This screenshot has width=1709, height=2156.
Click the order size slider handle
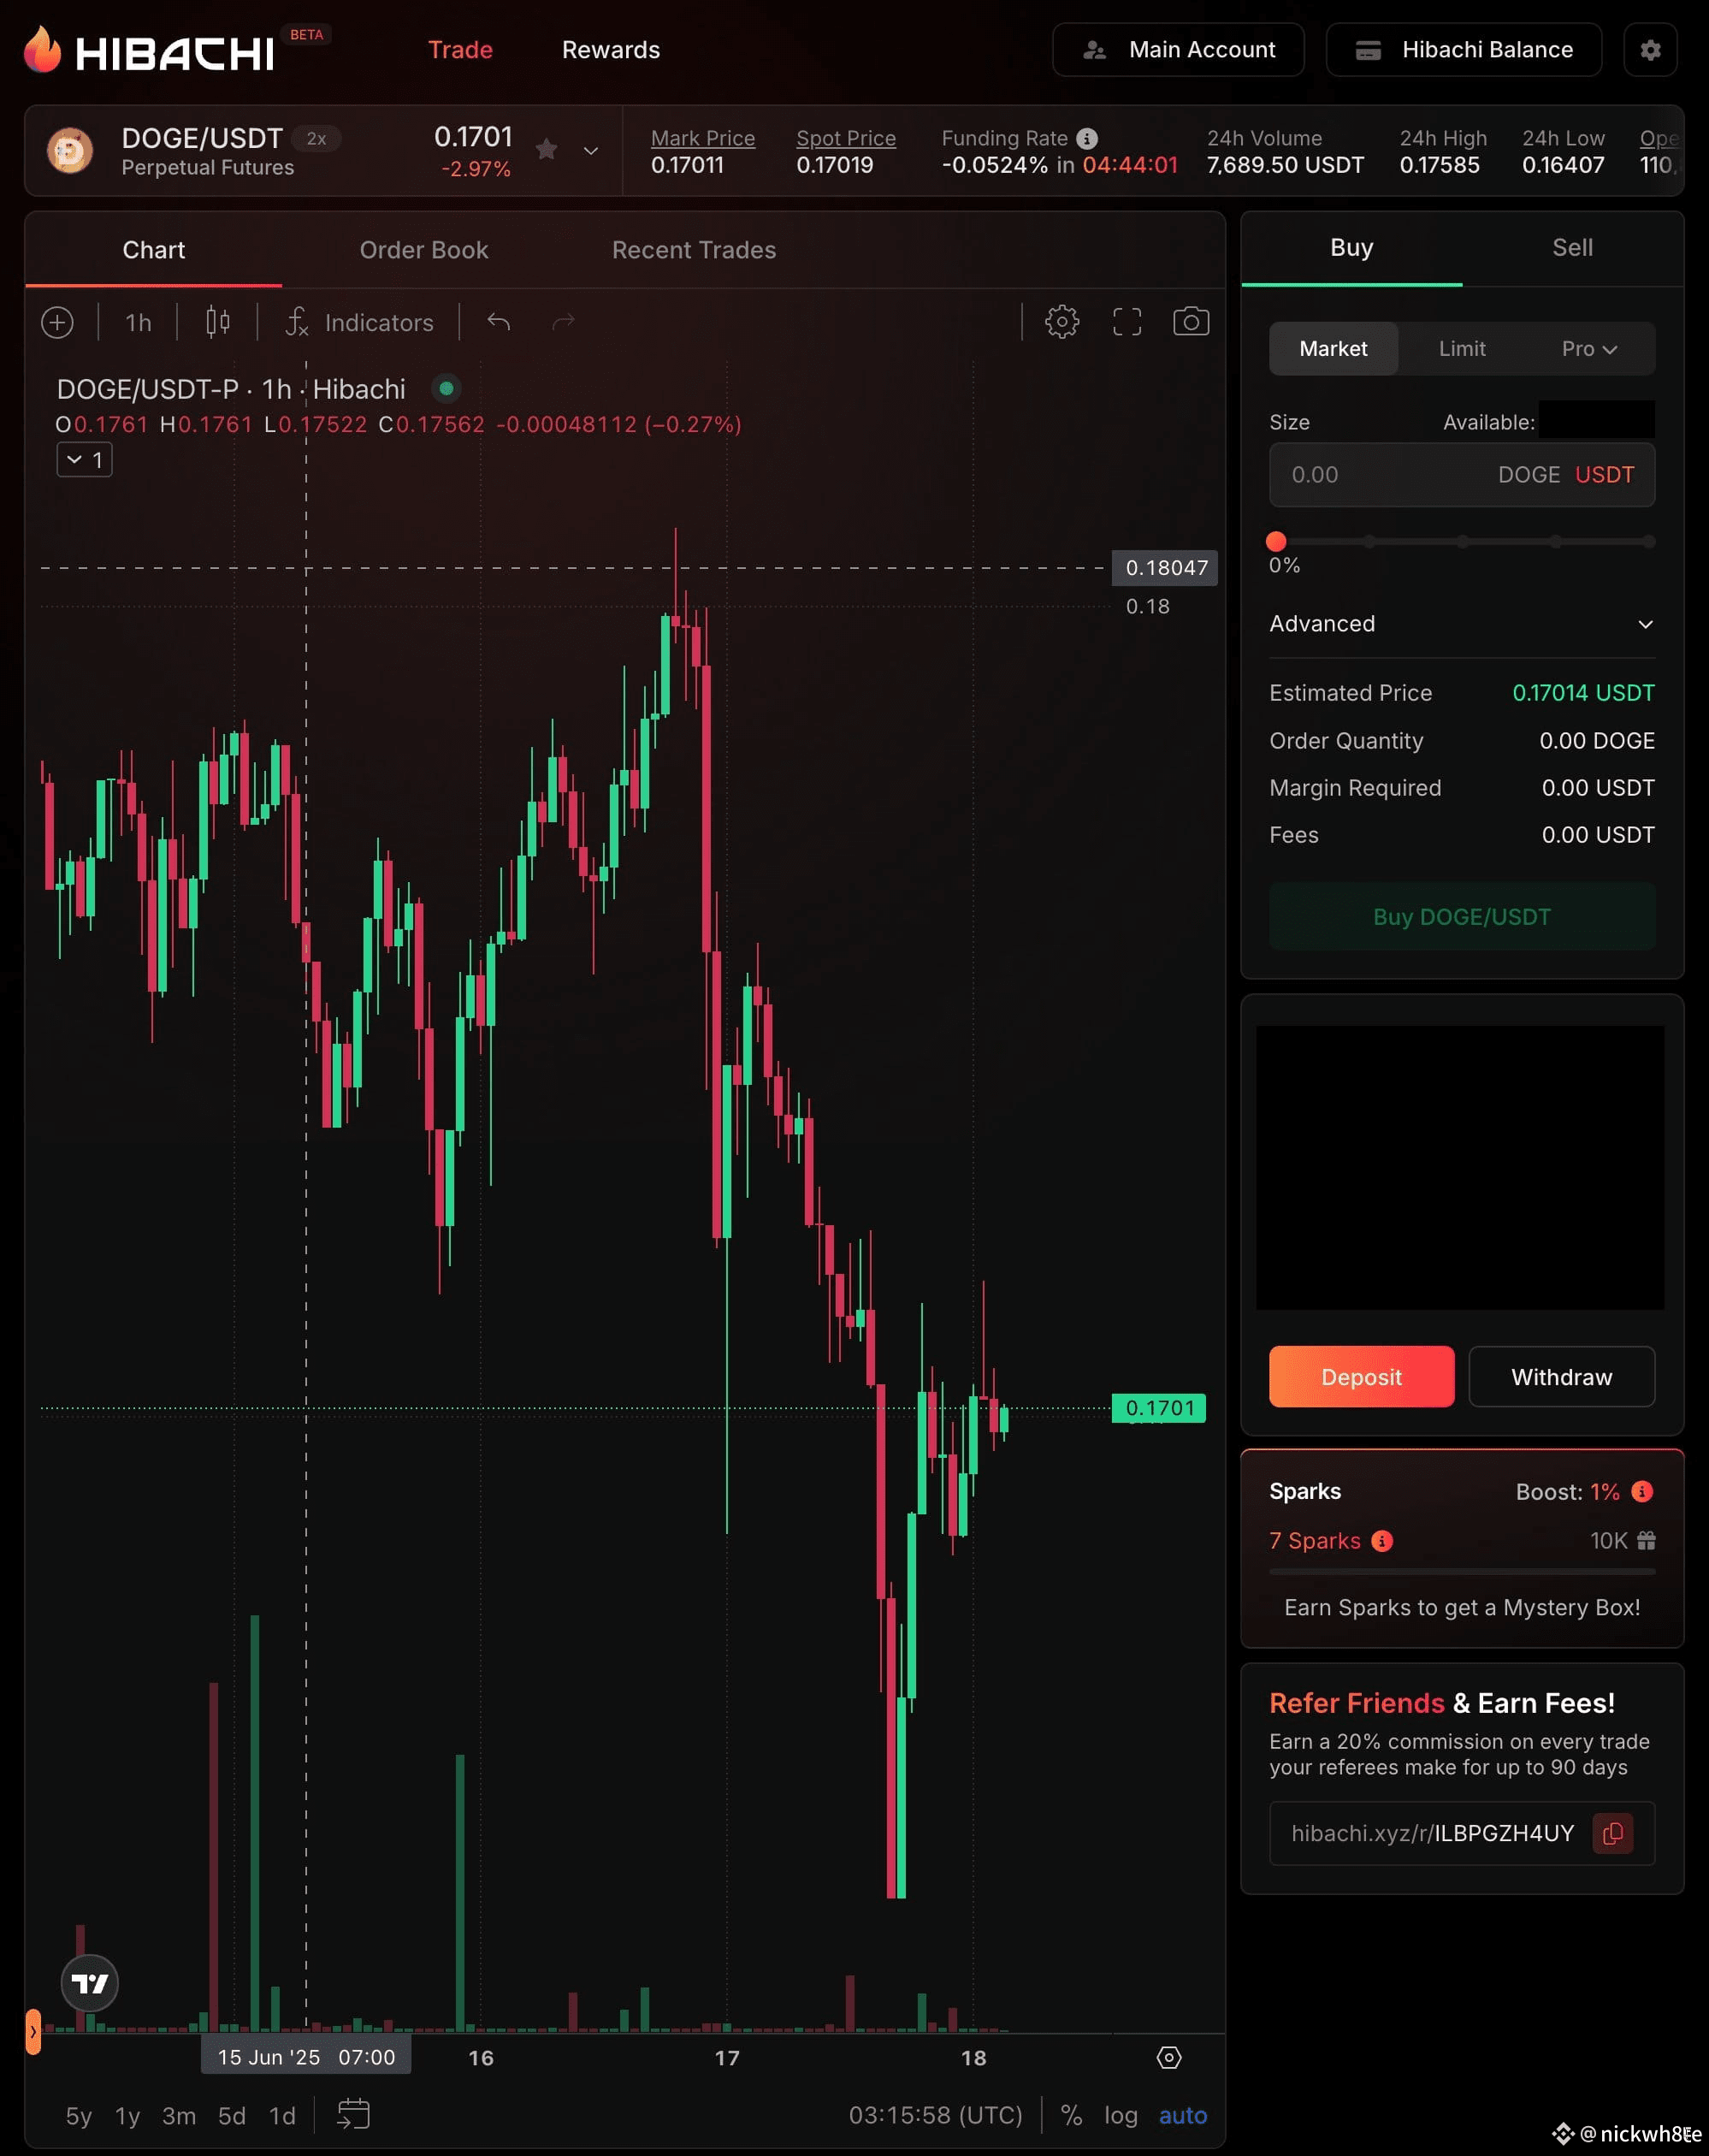pyautogui.click(x=1276, y=541)
